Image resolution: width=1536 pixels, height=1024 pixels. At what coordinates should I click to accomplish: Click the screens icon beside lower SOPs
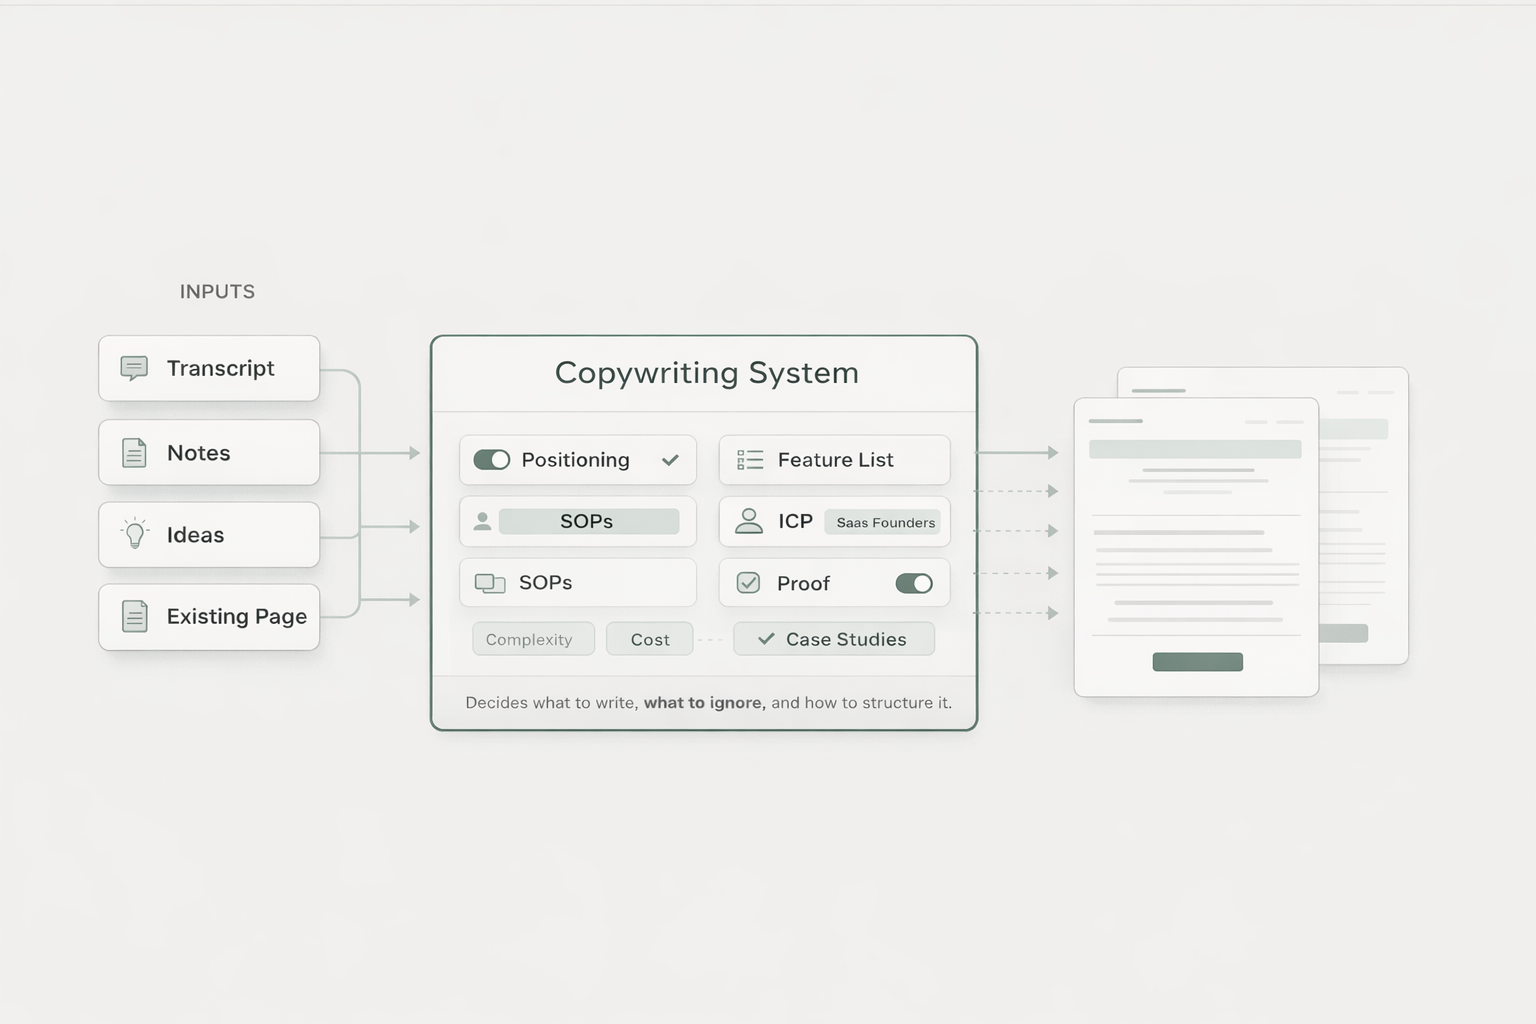(x=490, y=583)
